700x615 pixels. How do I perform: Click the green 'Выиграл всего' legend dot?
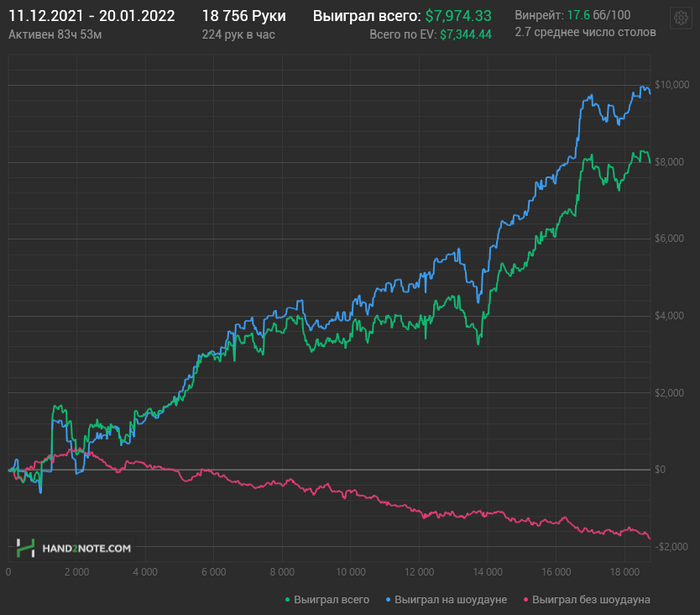click(x=288, y=599)
